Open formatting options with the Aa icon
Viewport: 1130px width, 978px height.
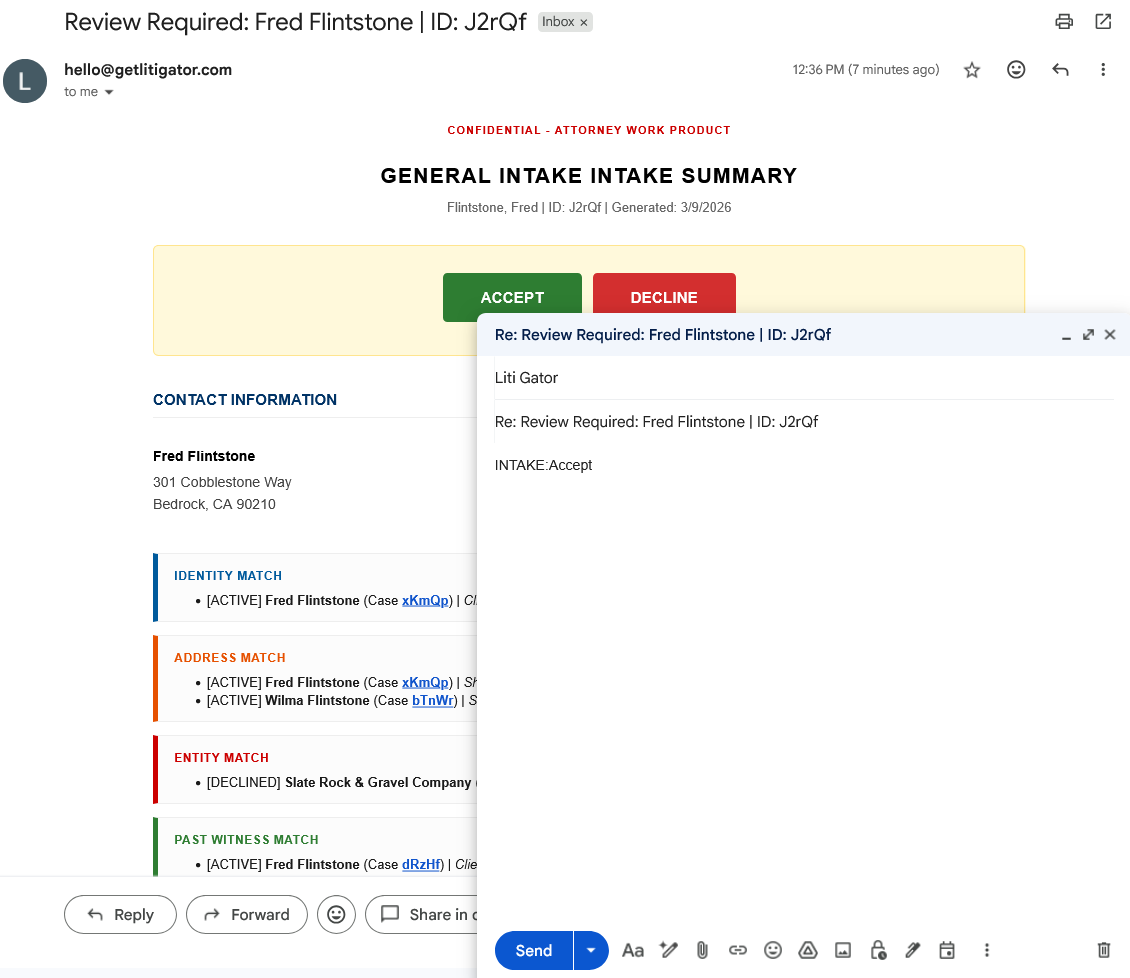633,950
